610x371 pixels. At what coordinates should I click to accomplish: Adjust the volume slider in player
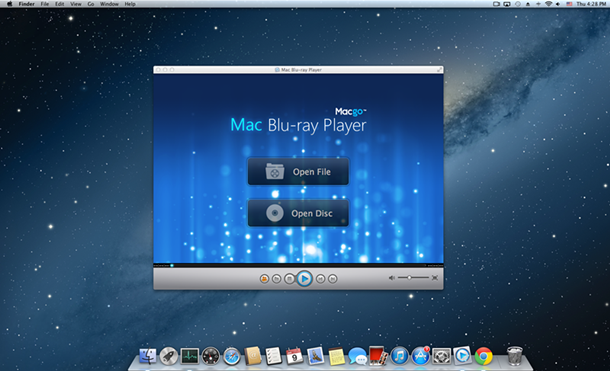tap(413, 277)
